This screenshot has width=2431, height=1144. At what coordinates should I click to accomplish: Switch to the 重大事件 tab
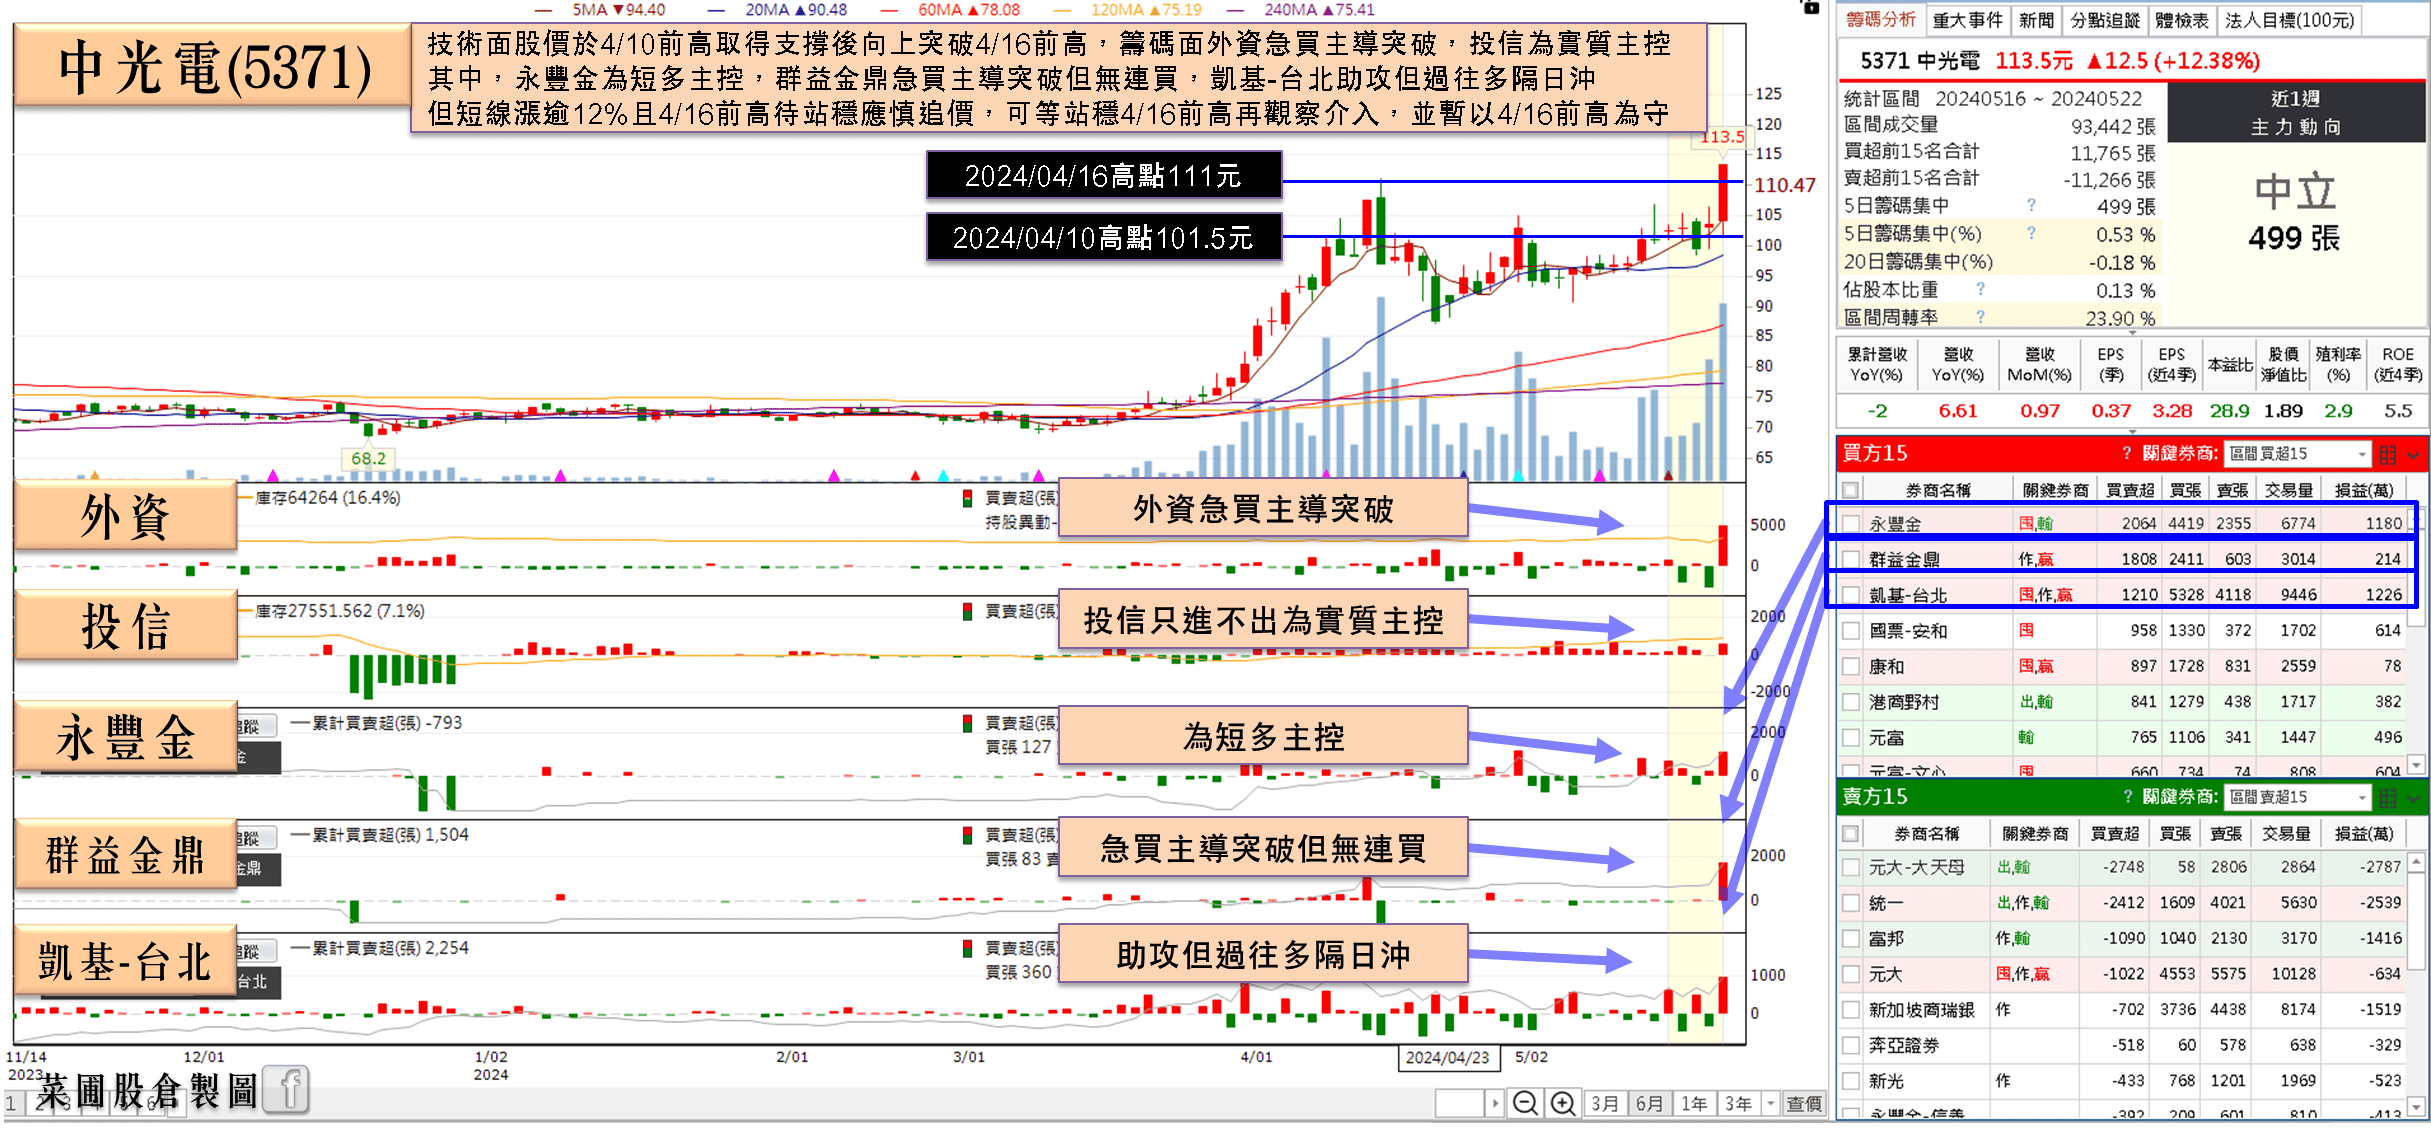coord(1967,20)
